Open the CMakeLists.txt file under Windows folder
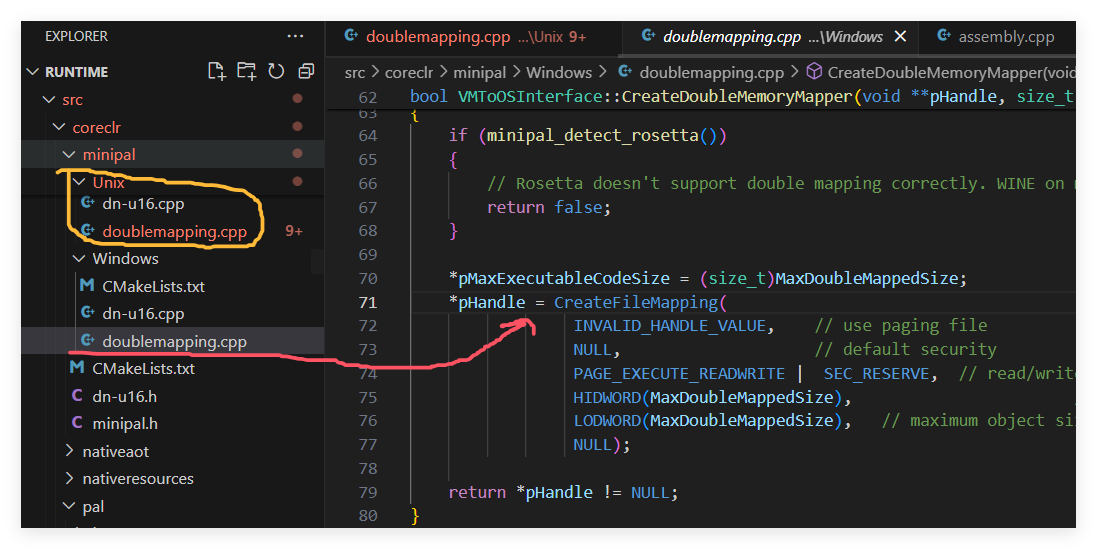1097x549 pixels. 153,286
